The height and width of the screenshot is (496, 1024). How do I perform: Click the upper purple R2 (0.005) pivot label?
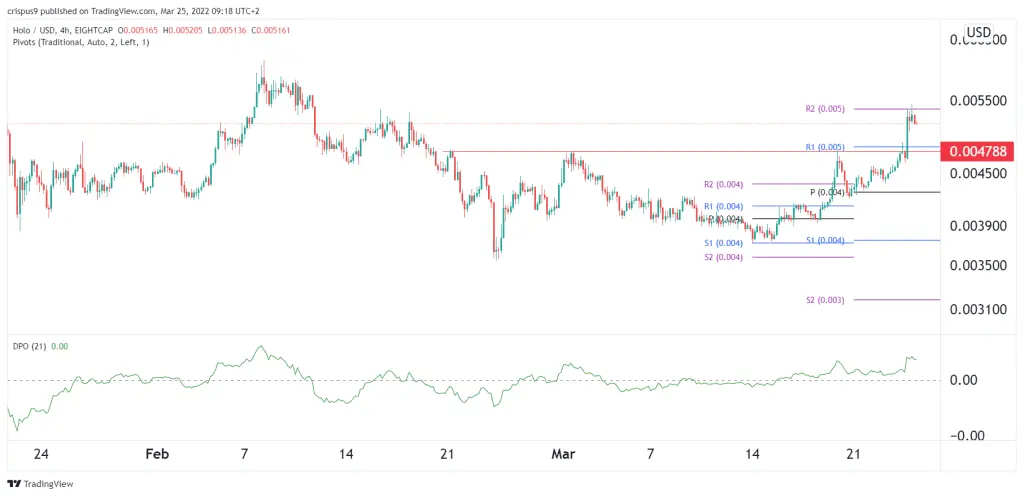click(826, 109)
